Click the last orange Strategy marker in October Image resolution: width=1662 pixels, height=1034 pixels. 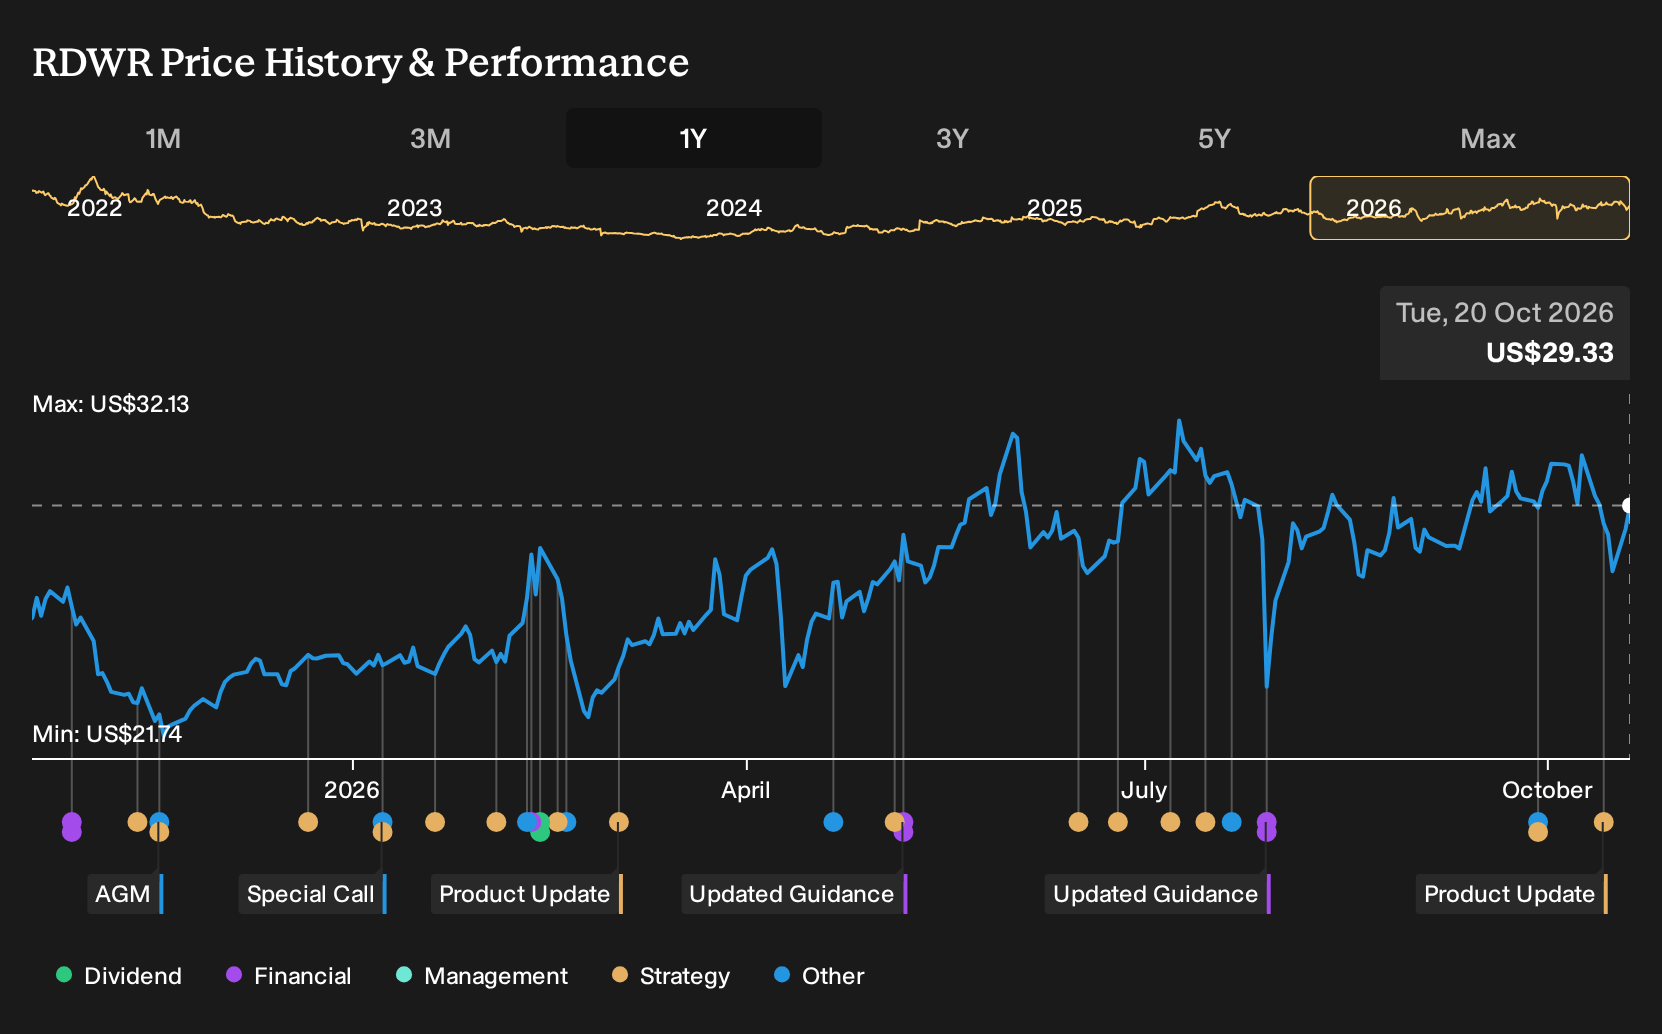[x=1604, y=822]
